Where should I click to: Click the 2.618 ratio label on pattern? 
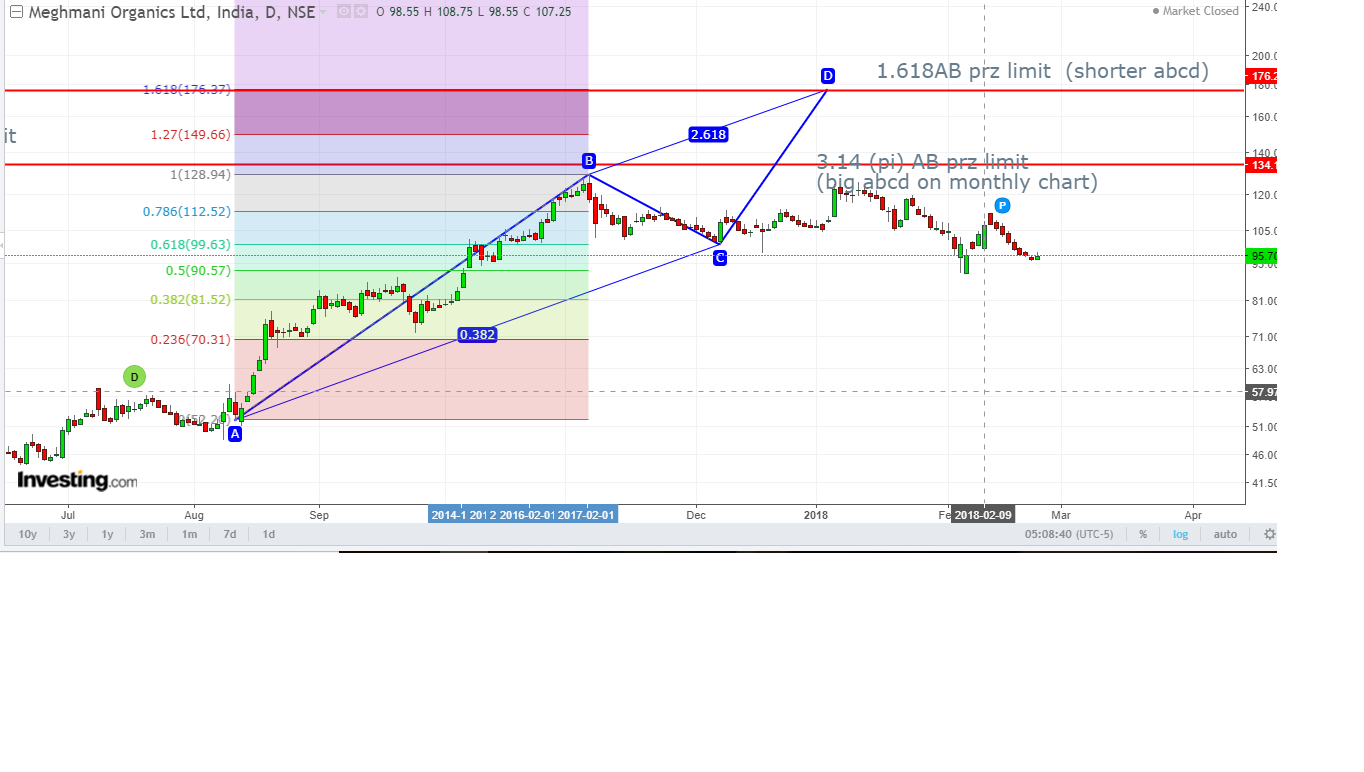click(708, 134)
